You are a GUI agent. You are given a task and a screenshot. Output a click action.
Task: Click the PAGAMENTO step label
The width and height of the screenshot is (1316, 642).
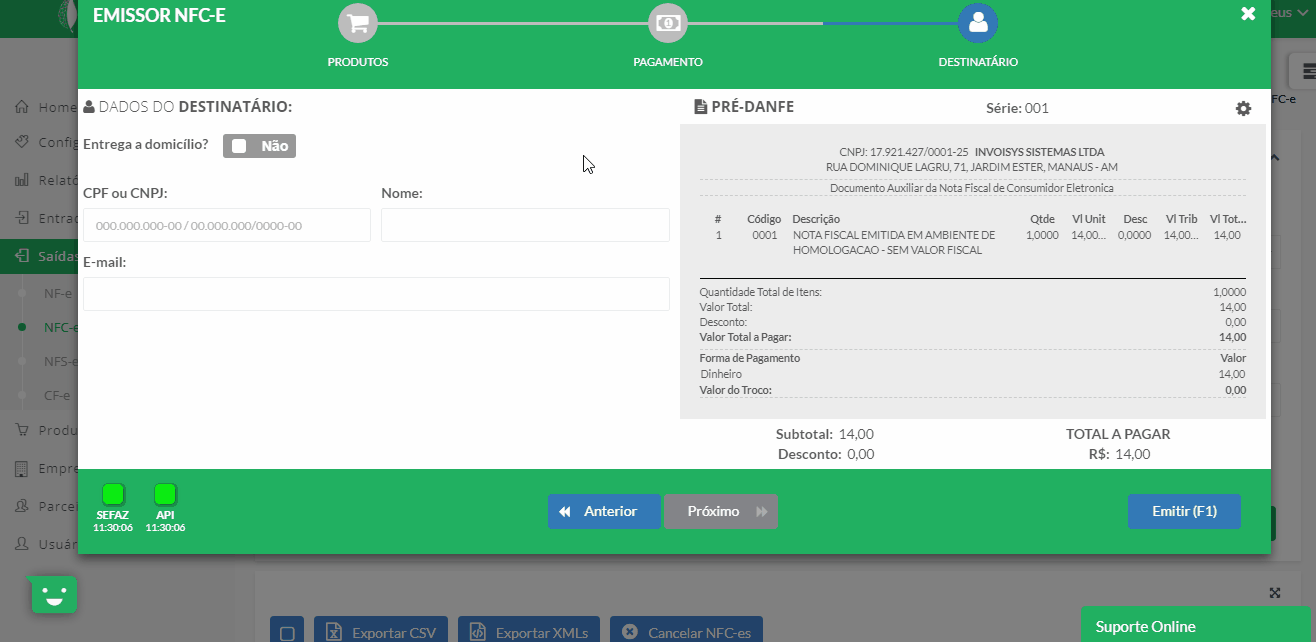668,62
